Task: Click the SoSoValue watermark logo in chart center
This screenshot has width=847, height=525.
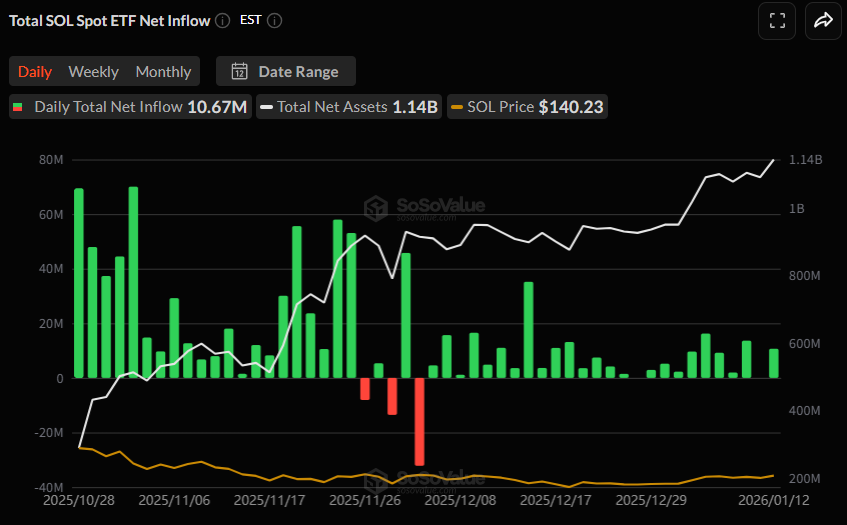Action: (376, 208)
